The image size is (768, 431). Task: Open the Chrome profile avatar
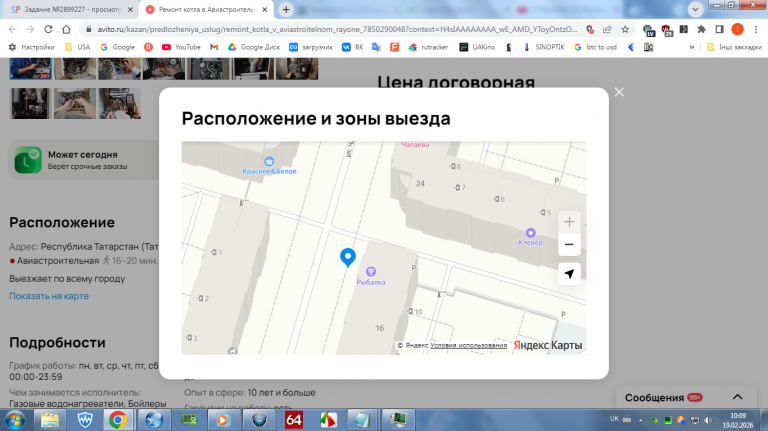737,29
